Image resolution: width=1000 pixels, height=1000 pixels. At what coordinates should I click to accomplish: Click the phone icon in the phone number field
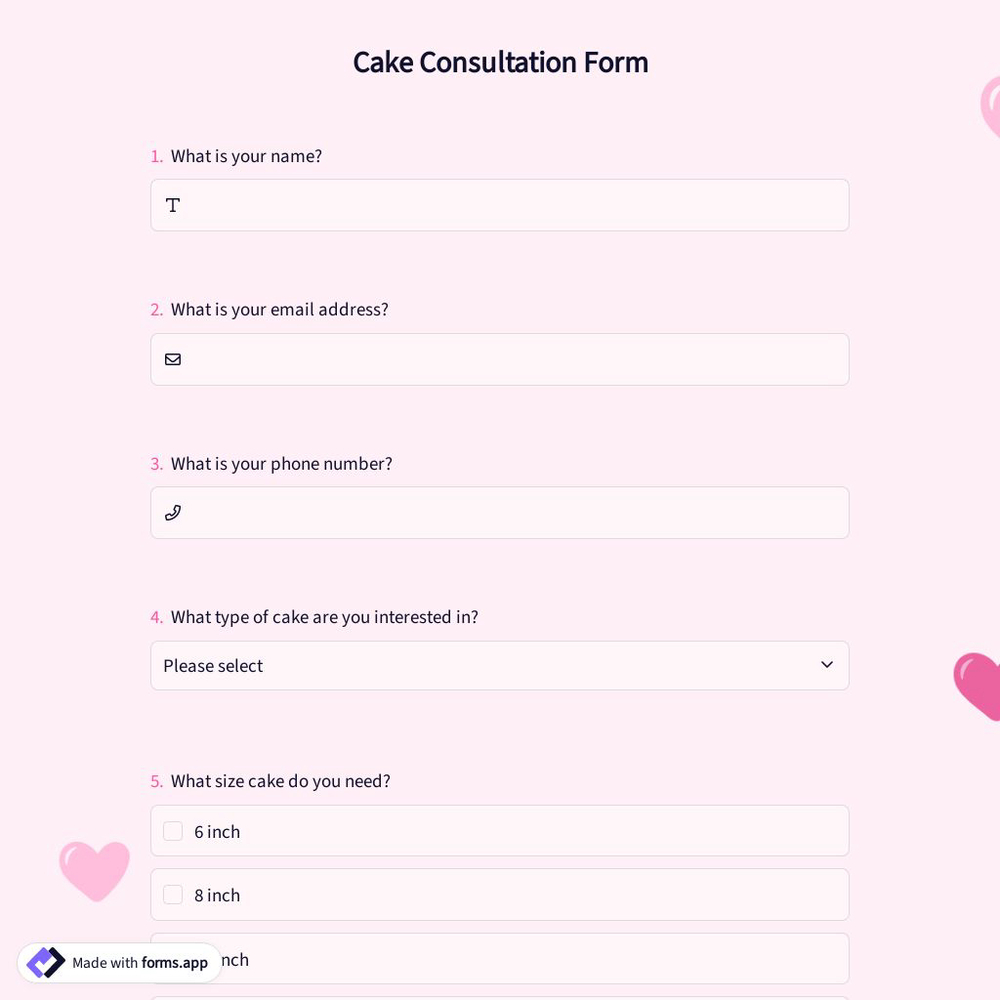click(172, 512)
